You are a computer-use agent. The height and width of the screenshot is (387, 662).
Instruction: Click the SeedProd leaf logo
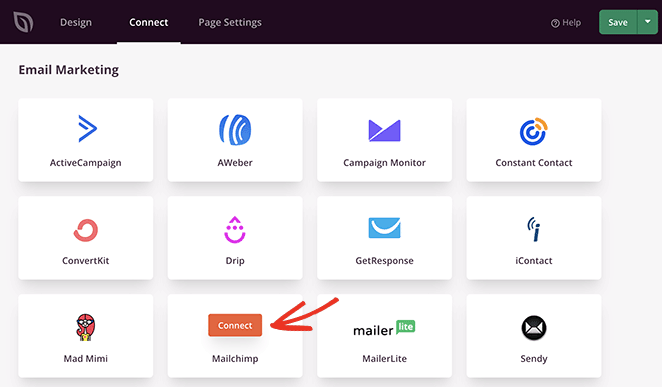[23, 22]
